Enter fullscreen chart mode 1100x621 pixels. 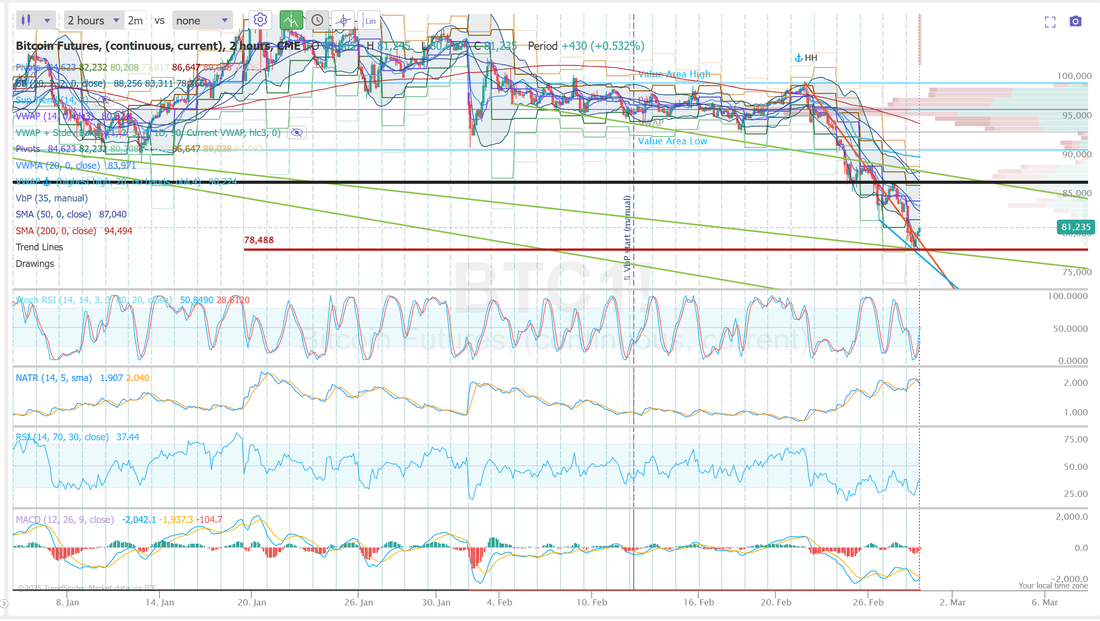point(1050,22)
